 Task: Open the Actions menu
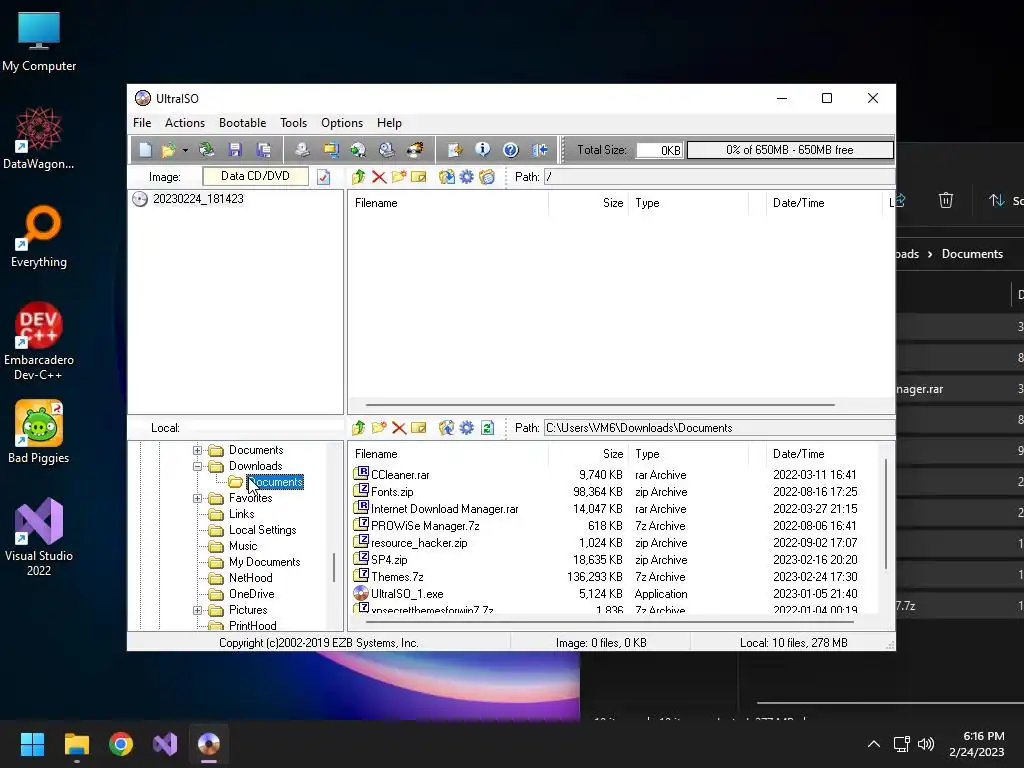[x=185, y=123]
